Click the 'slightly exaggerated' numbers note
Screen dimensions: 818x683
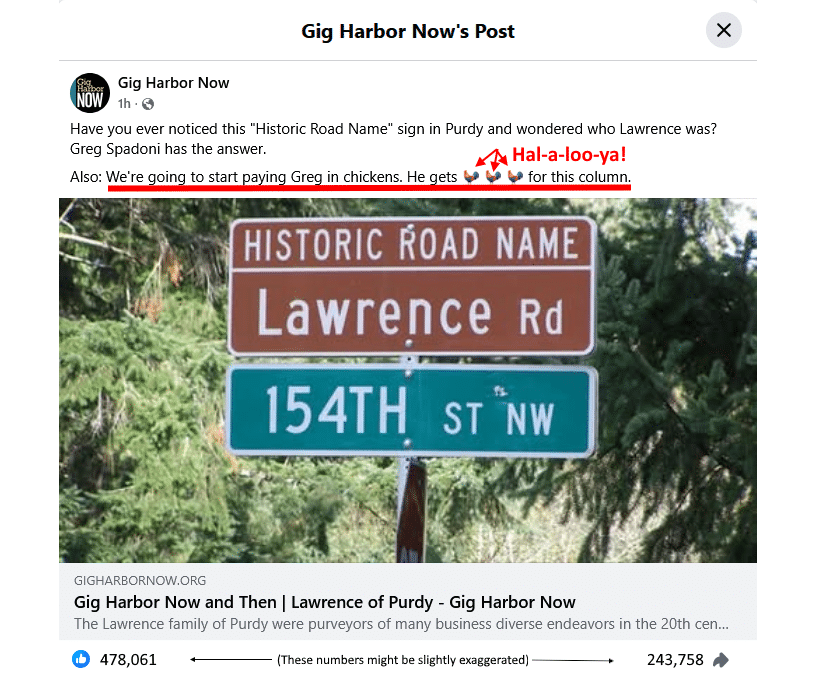[x=403, y=660]
